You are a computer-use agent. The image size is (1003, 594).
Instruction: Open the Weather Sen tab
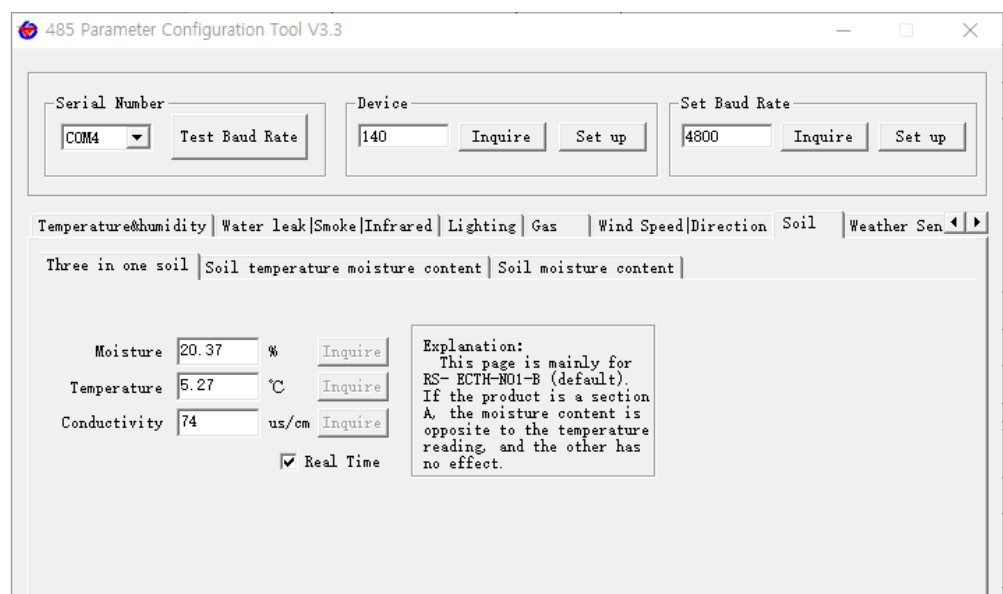pos(894,226)
